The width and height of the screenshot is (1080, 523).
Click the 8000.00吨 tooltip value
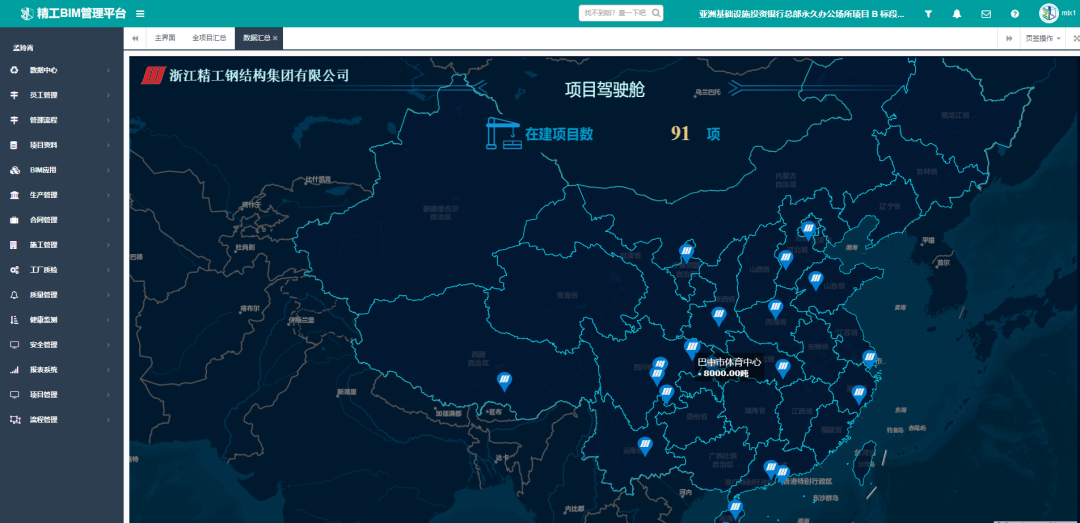pos(725,373)
